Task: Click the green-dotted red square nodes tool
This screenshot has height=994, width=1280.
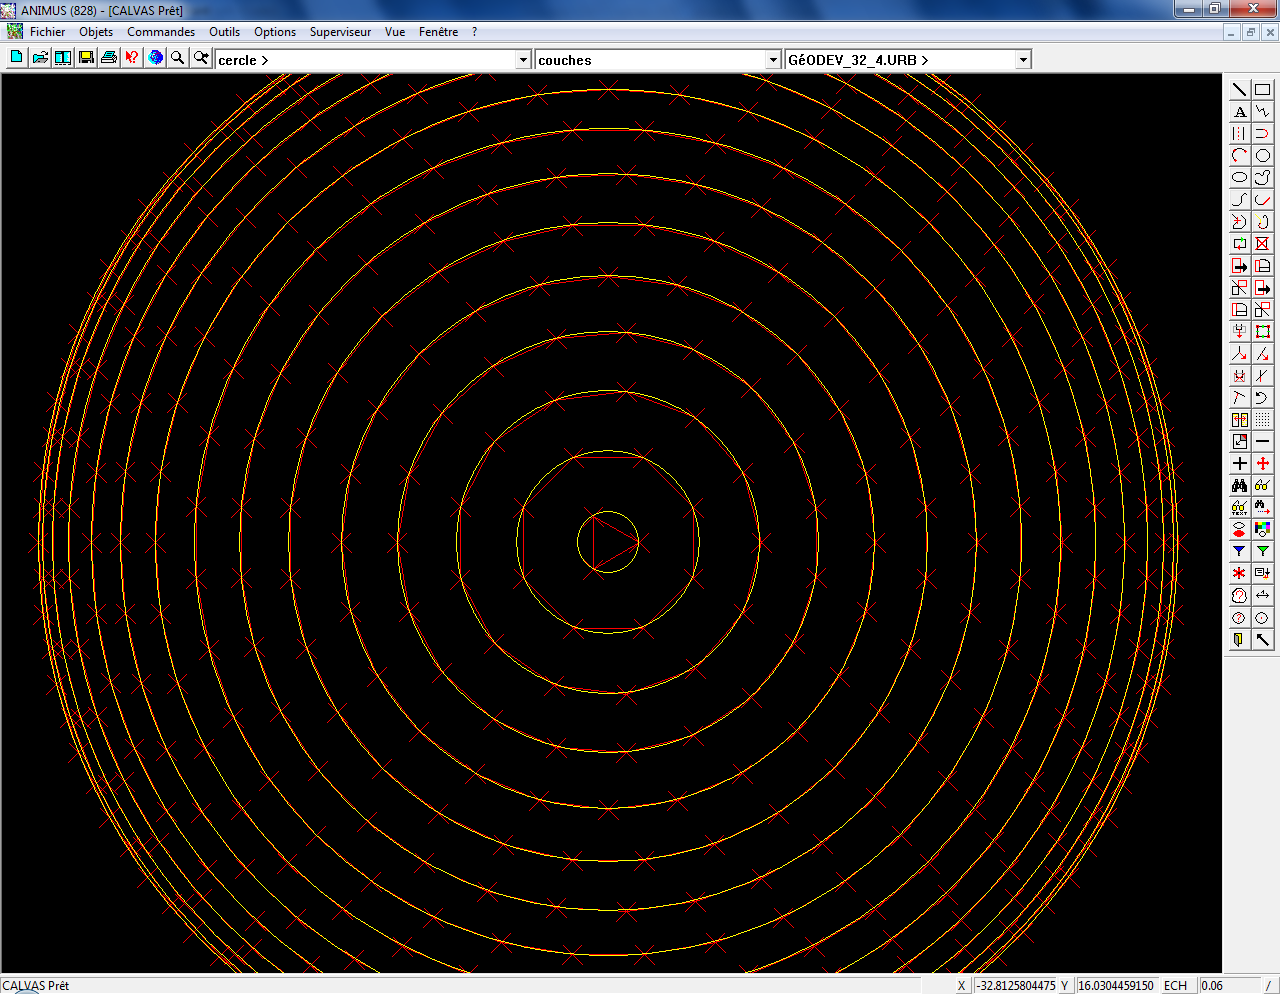Action: [x=1263, y=332]
